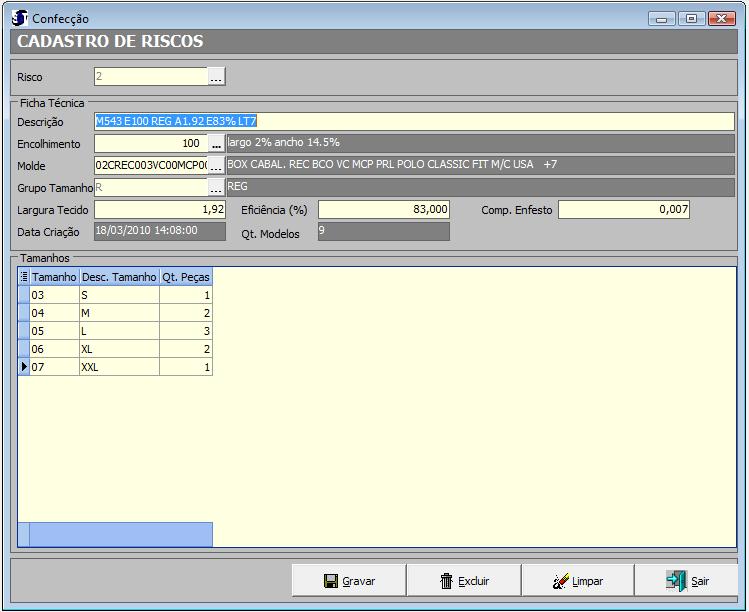Click the Desc. Tamanho column header
The image size is (749, 612).
point(119,277)
